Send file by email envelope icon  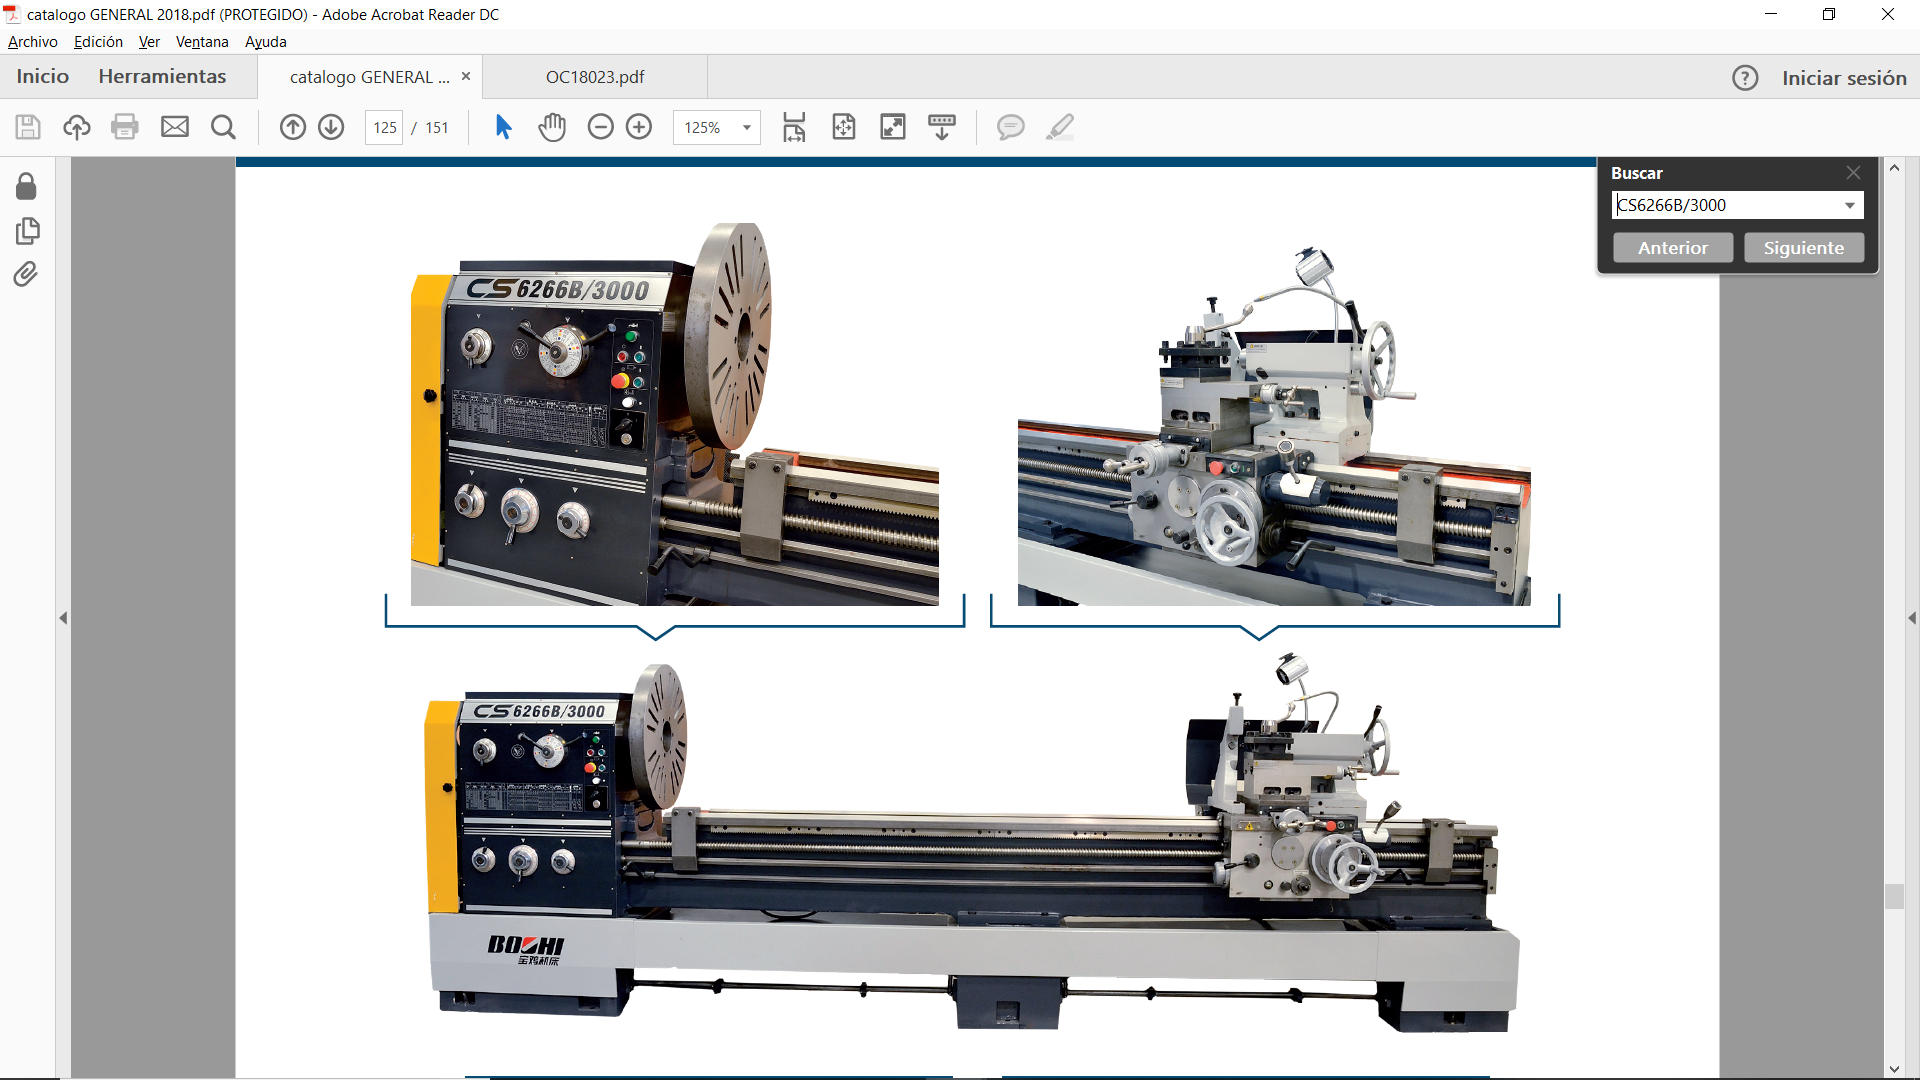pos(175,127)
